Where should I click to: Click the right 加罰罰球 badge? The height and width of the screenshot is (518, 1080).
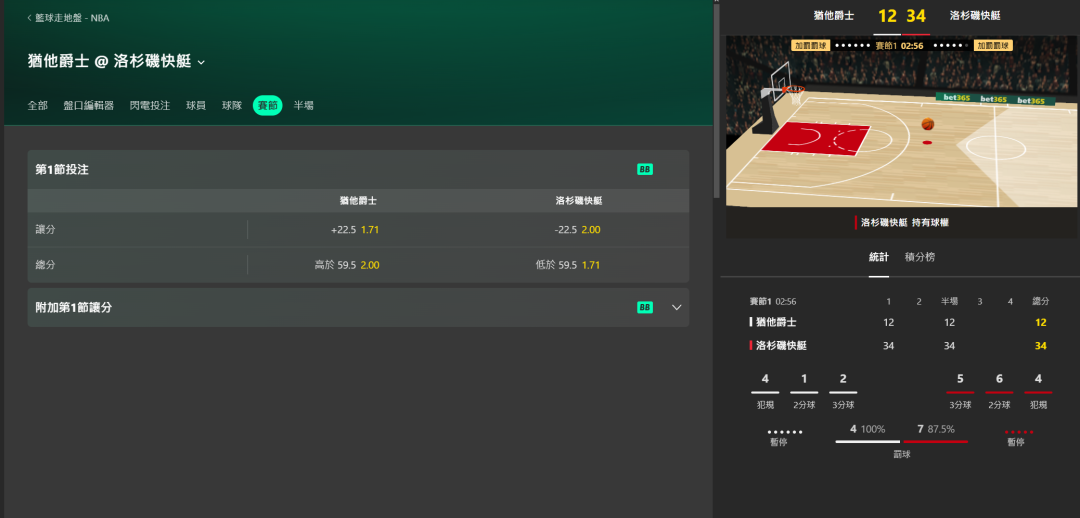(x=993, y=45)
